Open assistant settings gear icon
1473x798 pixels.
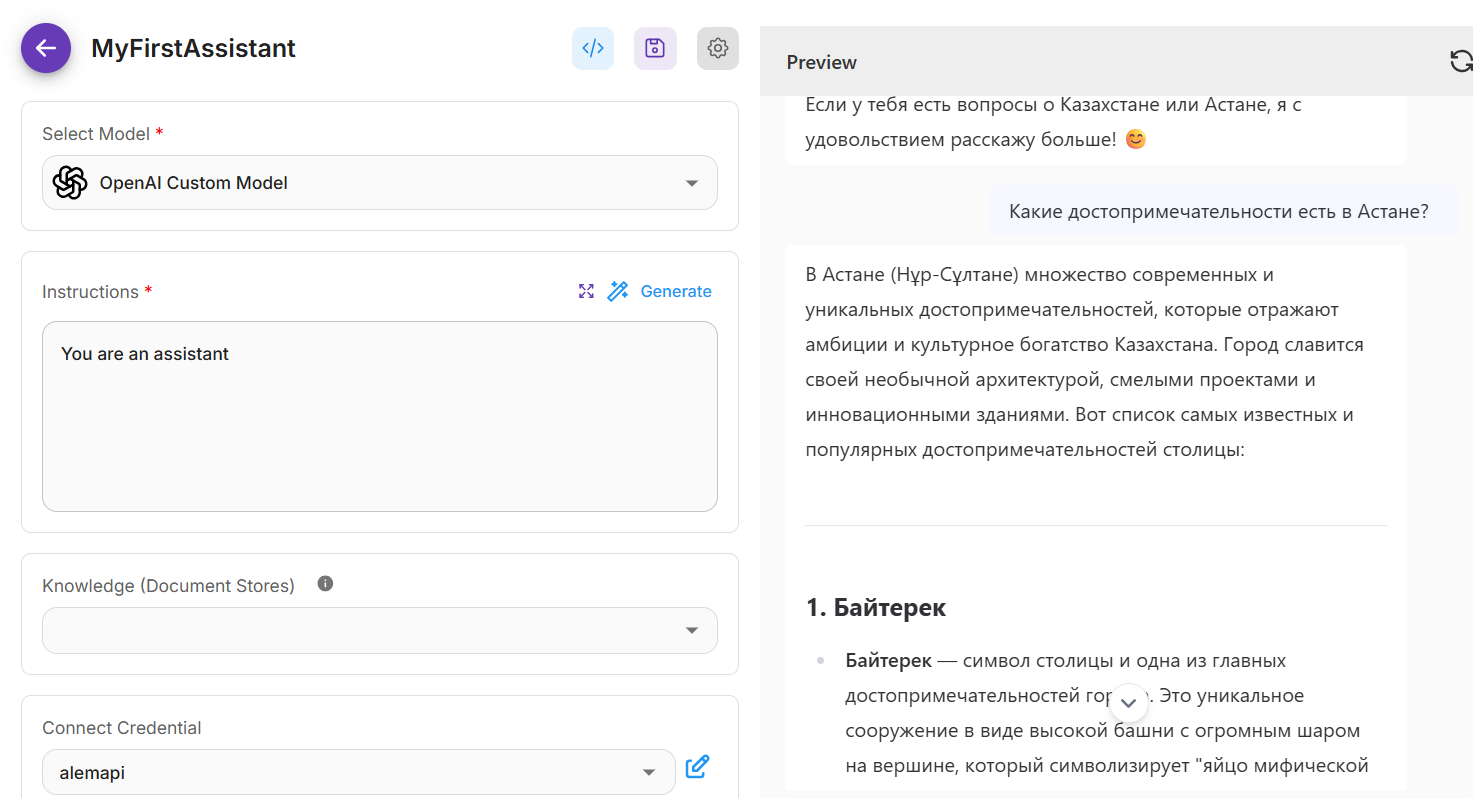pyautogui.click(x=717, y=48)
